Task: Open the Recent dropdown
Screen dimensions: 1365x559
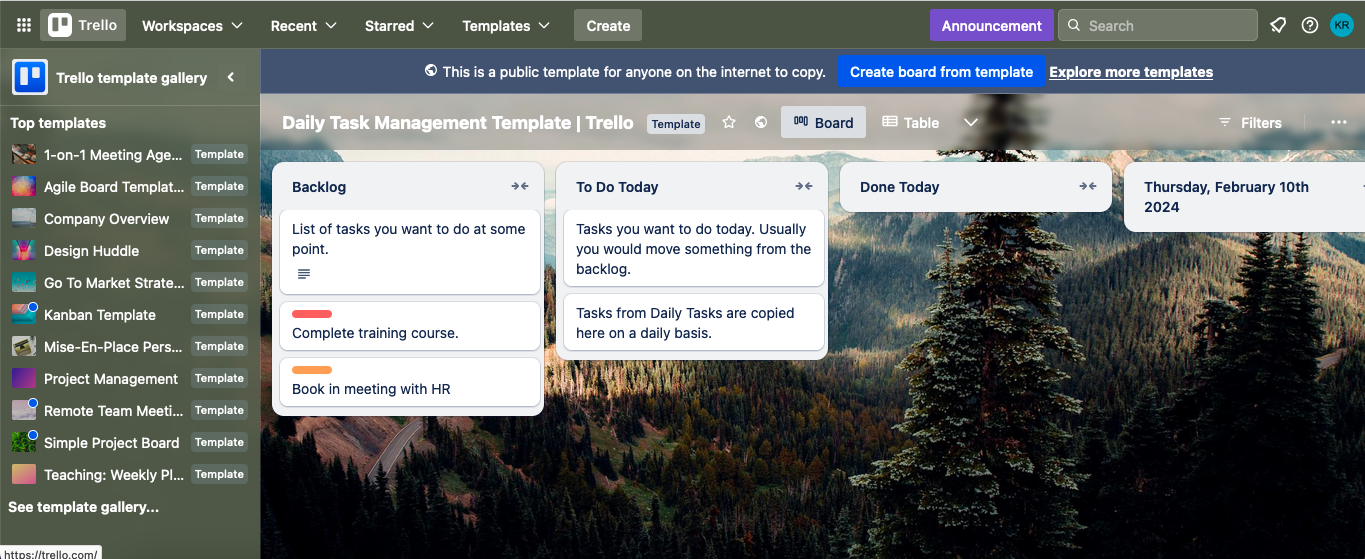Action: pos(303,25)
